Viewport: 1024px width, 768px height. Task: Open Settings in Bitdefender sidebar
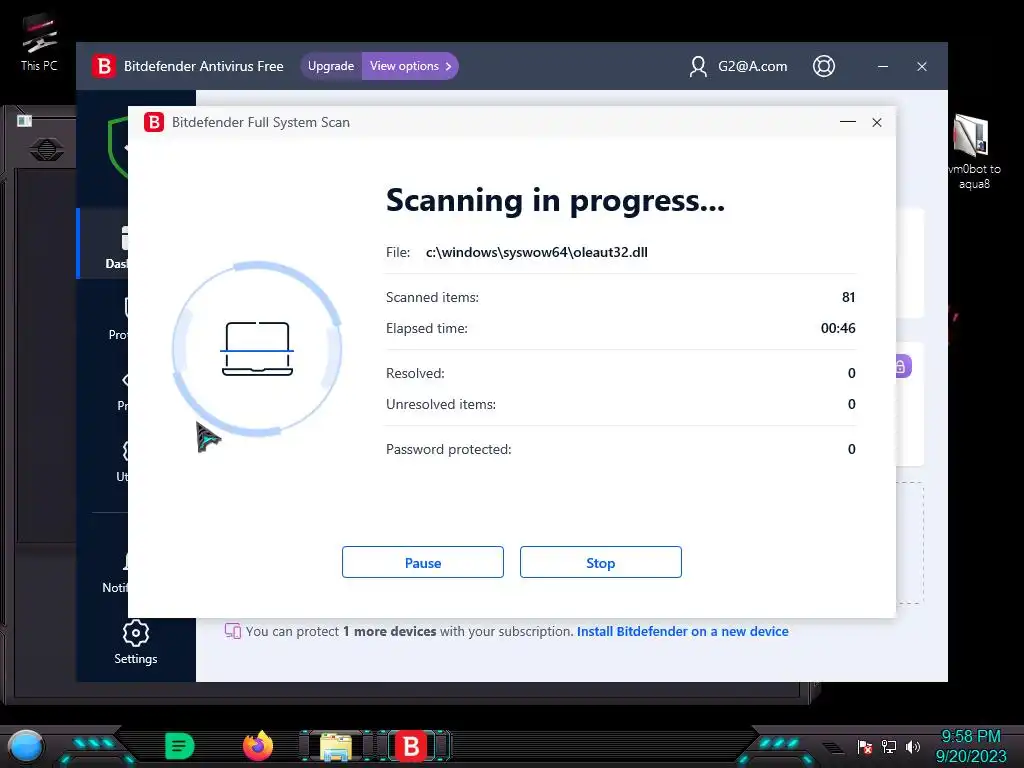(x=136, y=643)
